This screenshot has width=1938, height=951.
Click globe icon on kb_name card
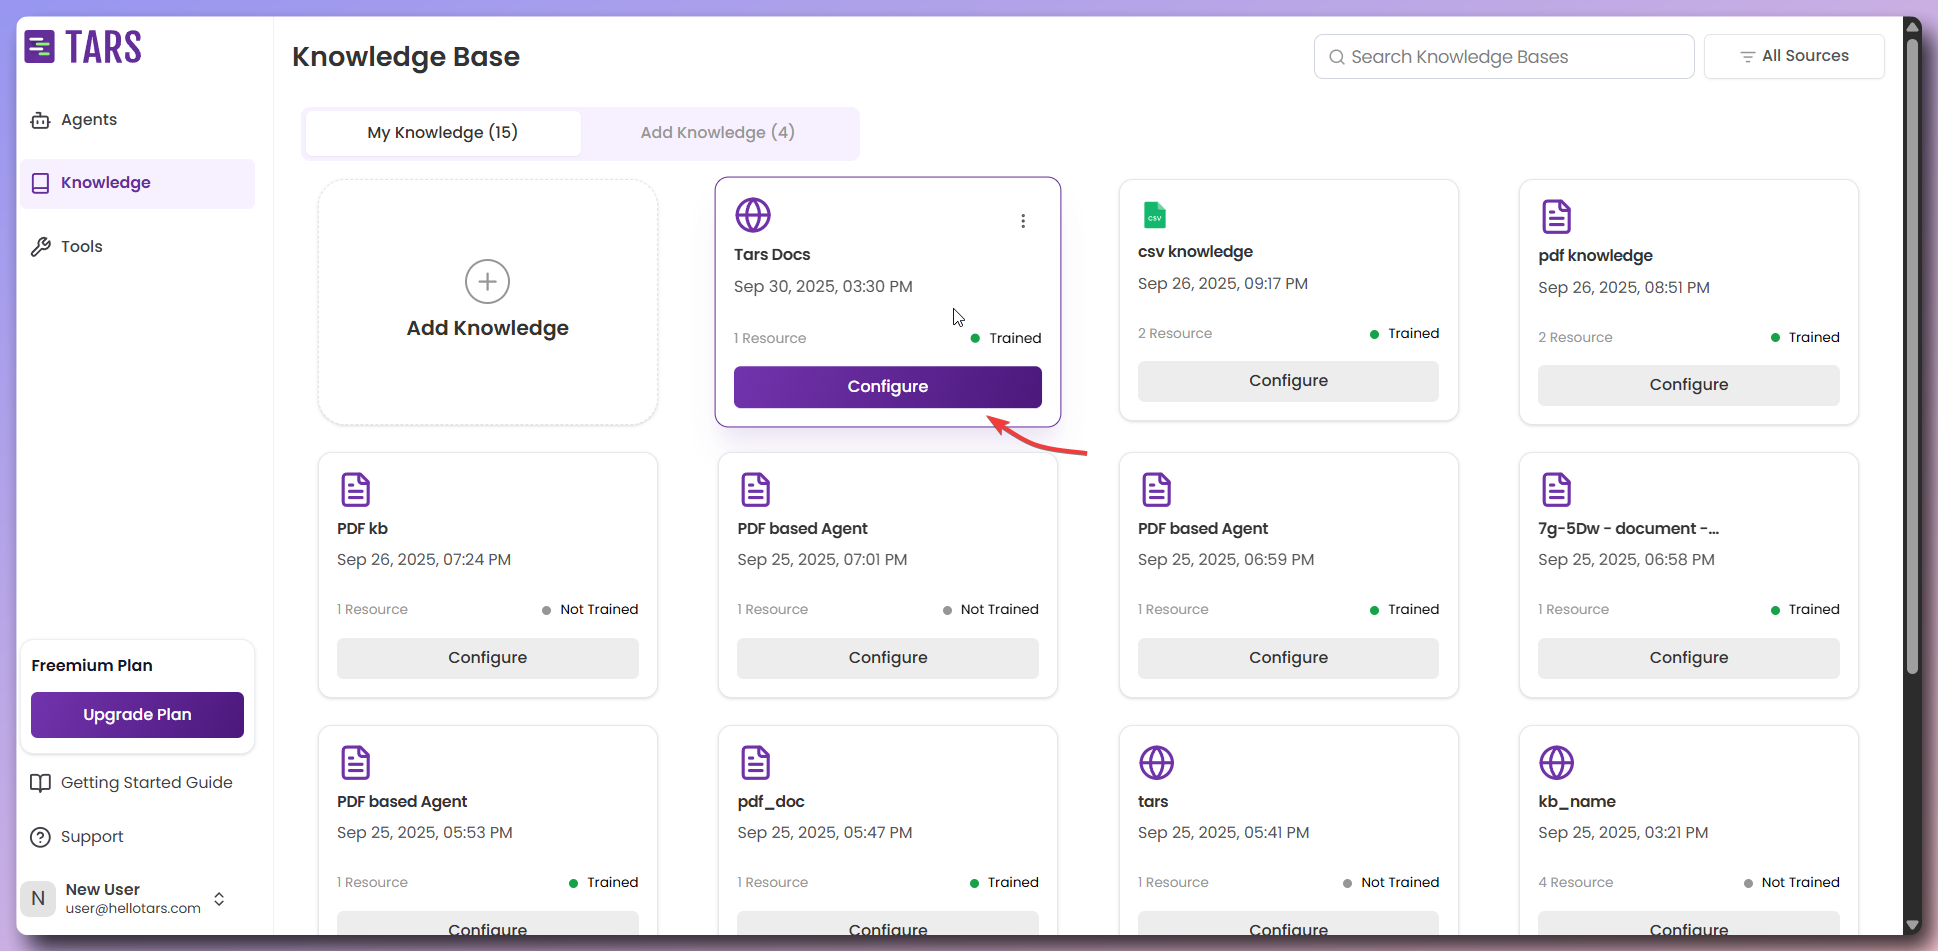(1556, 763)
